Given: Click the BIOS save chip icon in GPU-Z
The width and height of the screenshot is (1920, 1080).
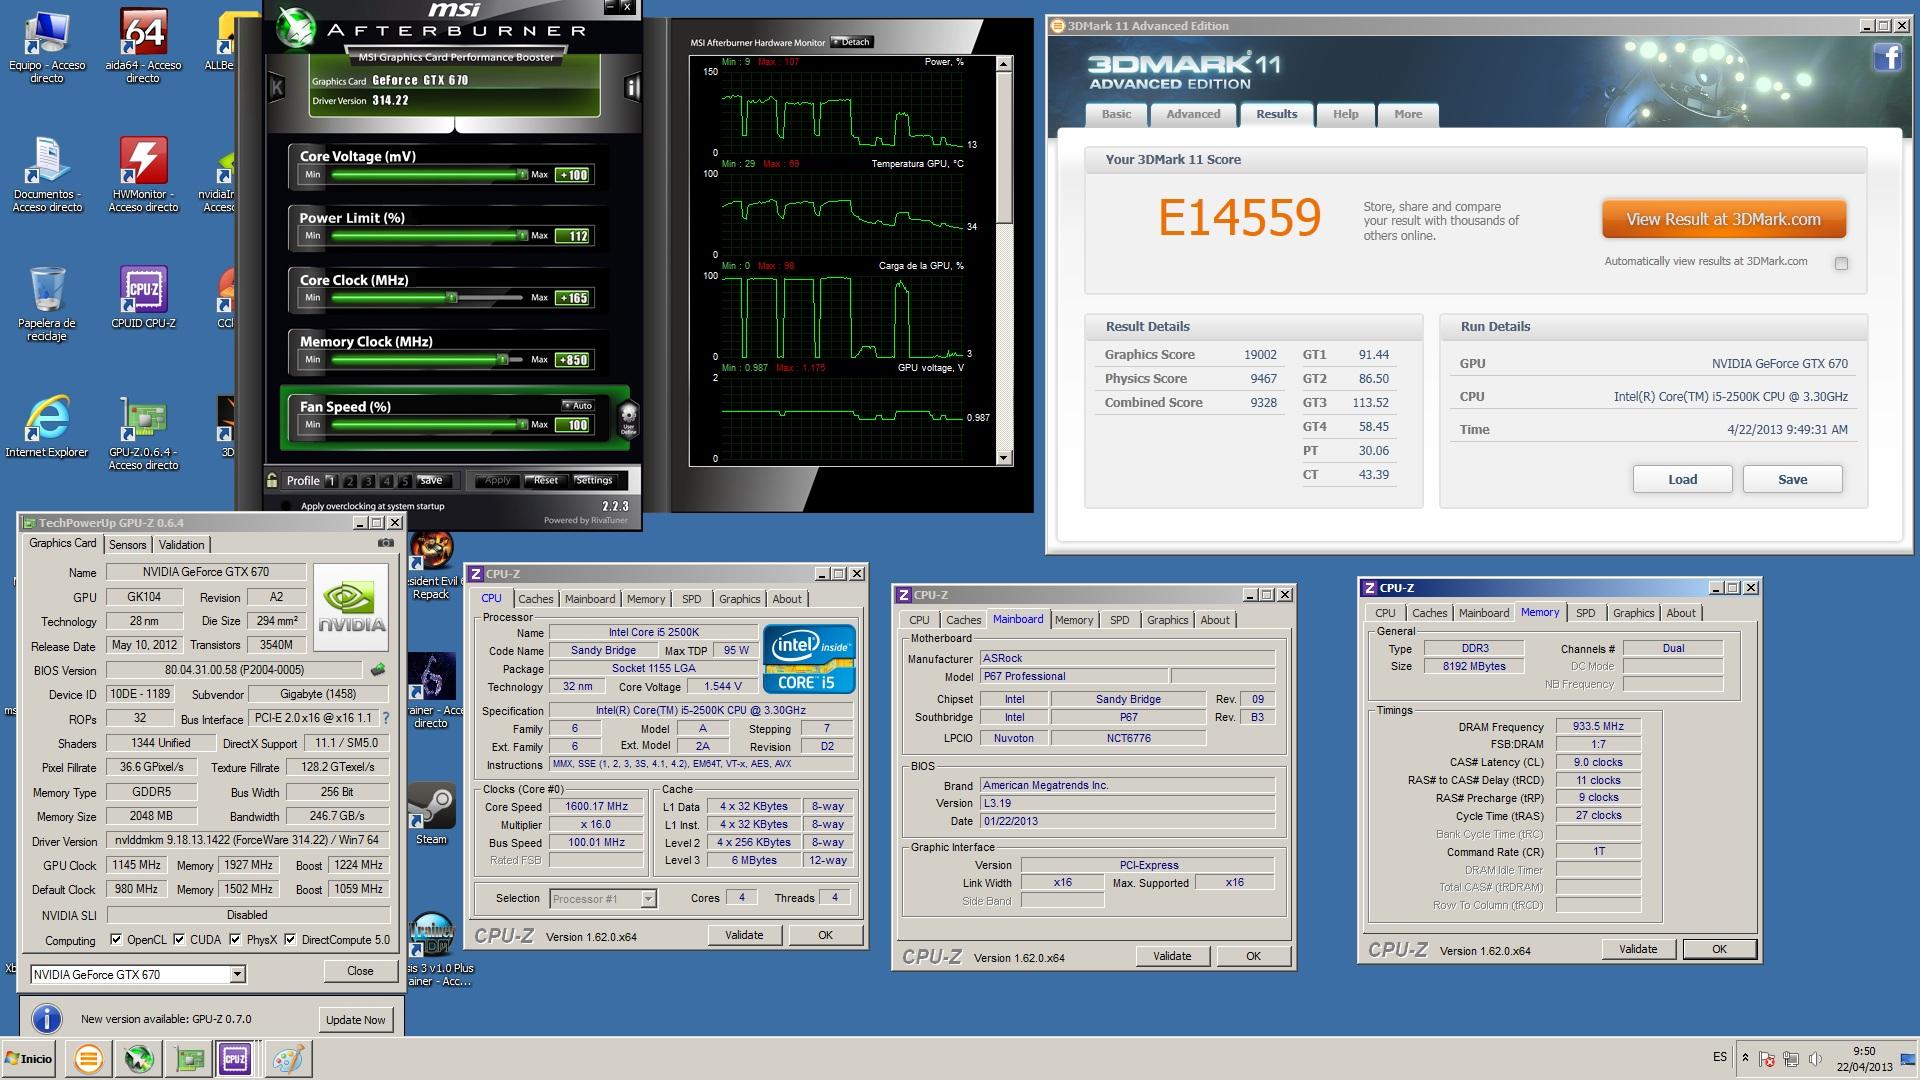Looking at the screenshot, I should (x=378, y=669).
